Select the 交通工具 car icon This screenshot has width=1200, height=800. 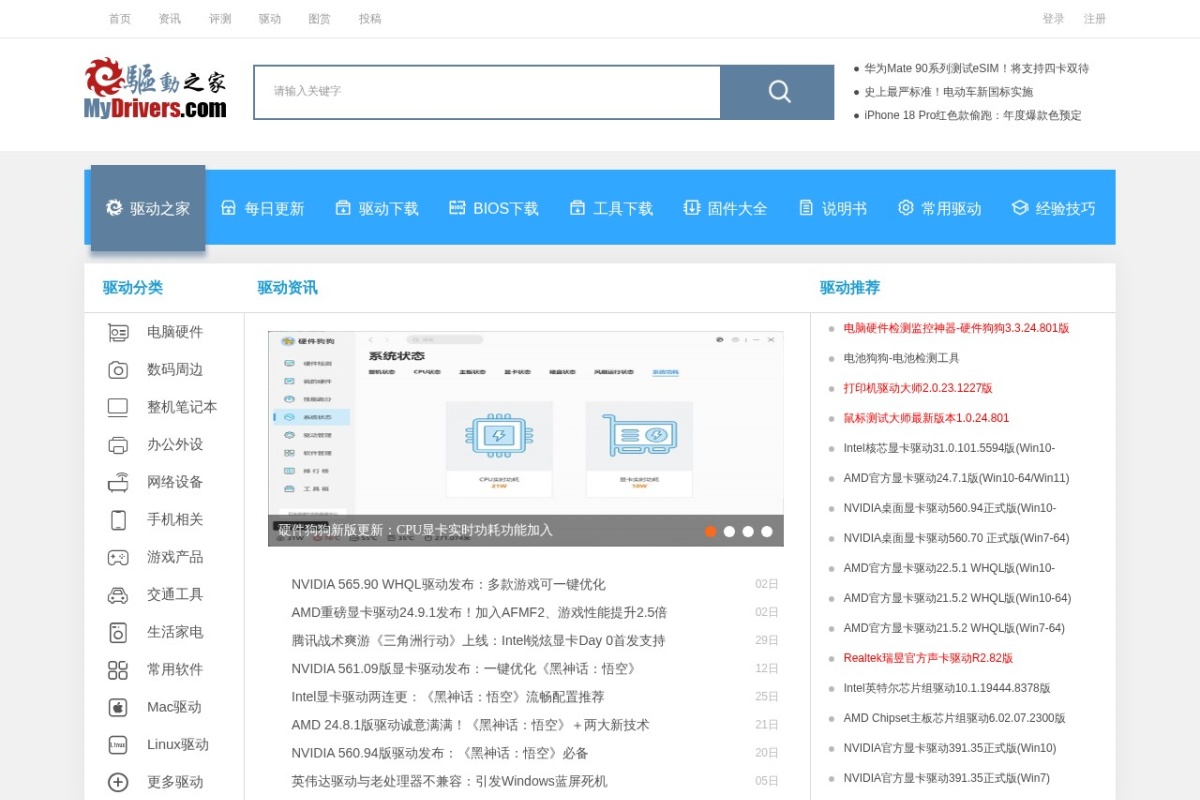pos(118,595)
